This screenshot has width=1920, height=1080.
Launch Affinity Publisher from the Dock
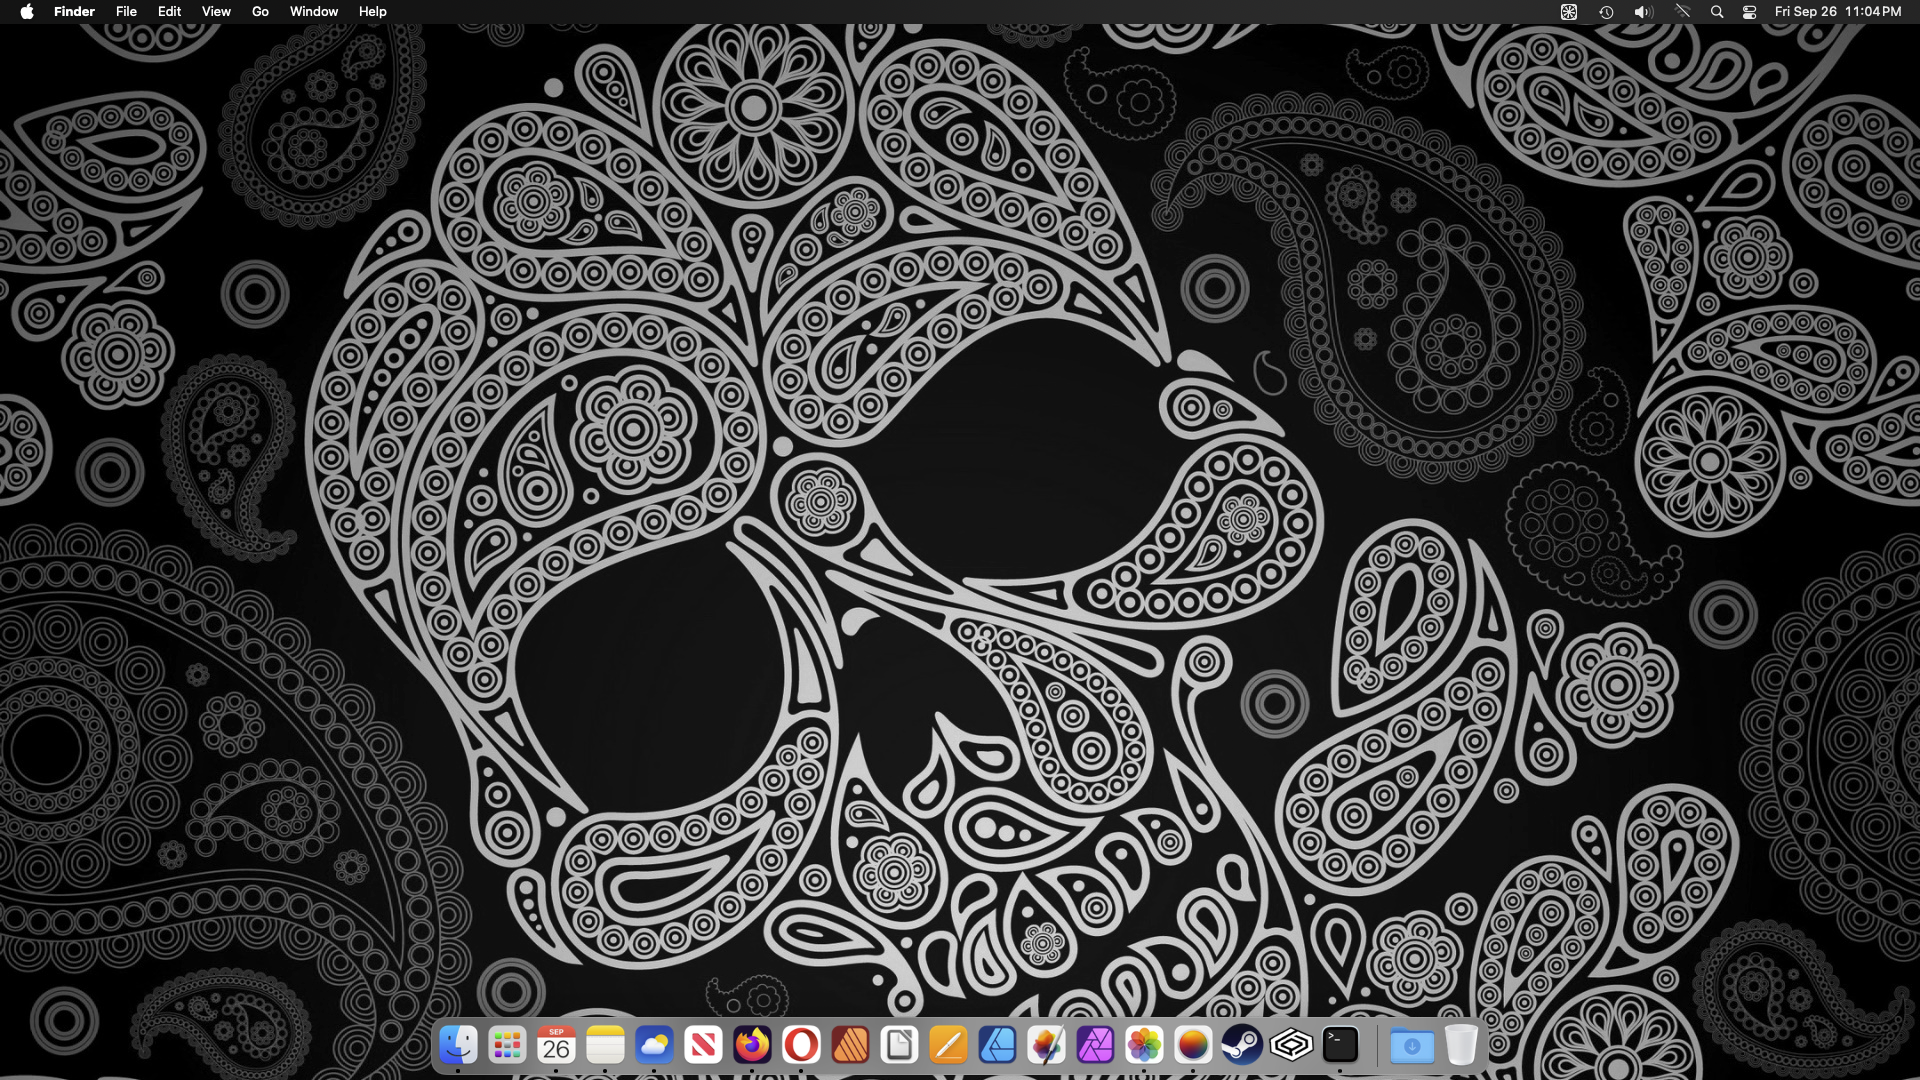coord(850,1046)
